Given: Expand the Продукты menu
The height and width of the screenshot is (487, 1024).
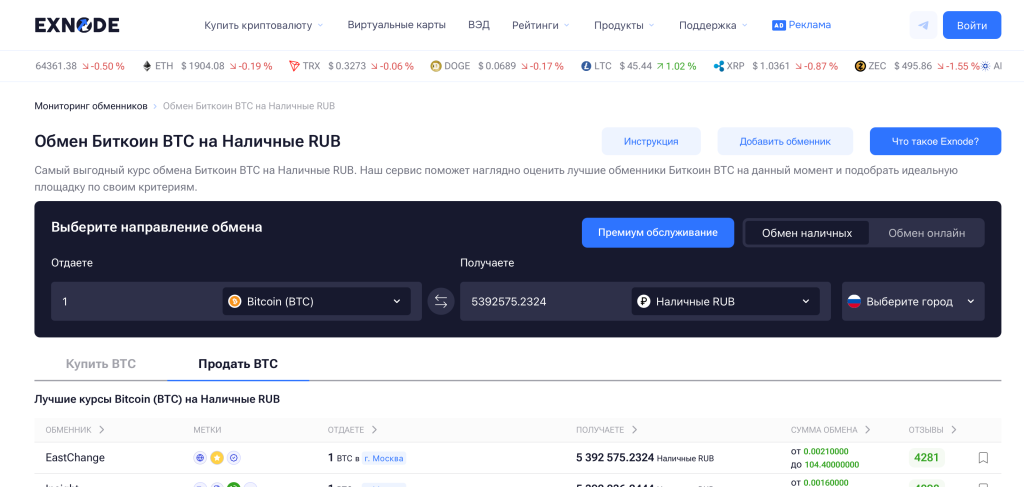Looking at the screenshot, I should 624,25.
